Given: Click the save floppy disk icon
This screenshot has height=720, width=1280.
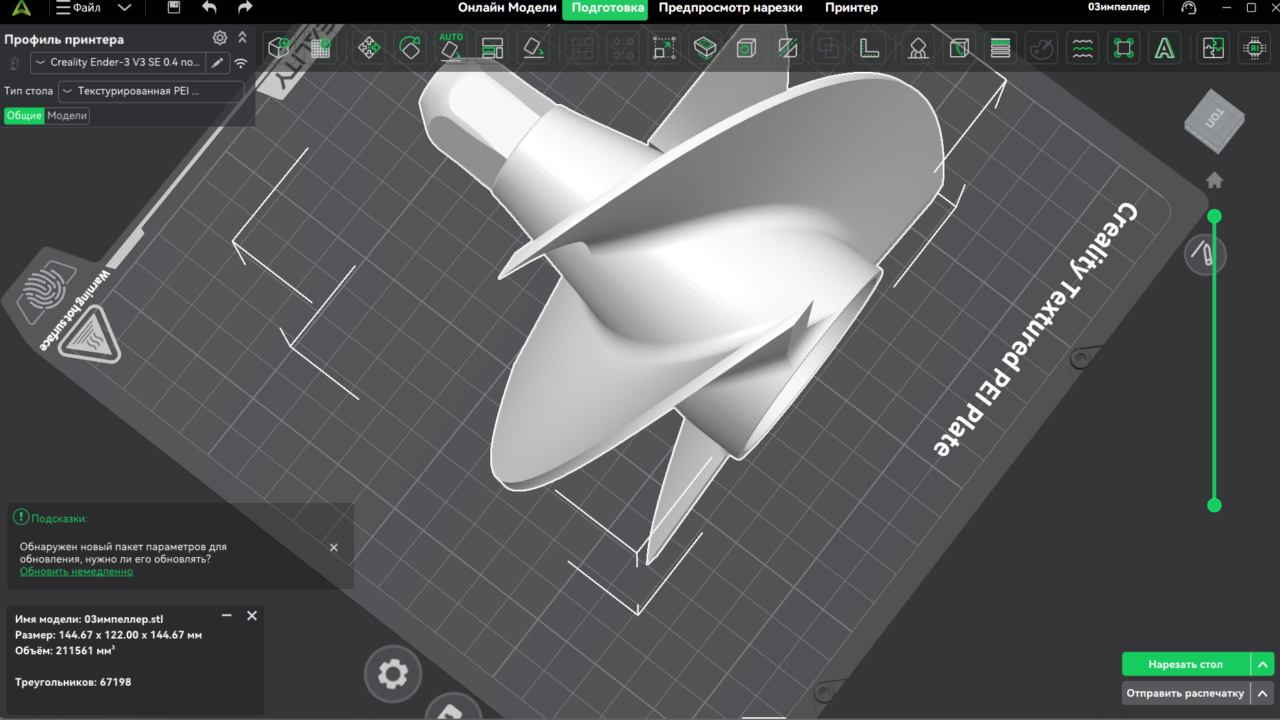Looking at the screenshot, I should tap(174, 8).
